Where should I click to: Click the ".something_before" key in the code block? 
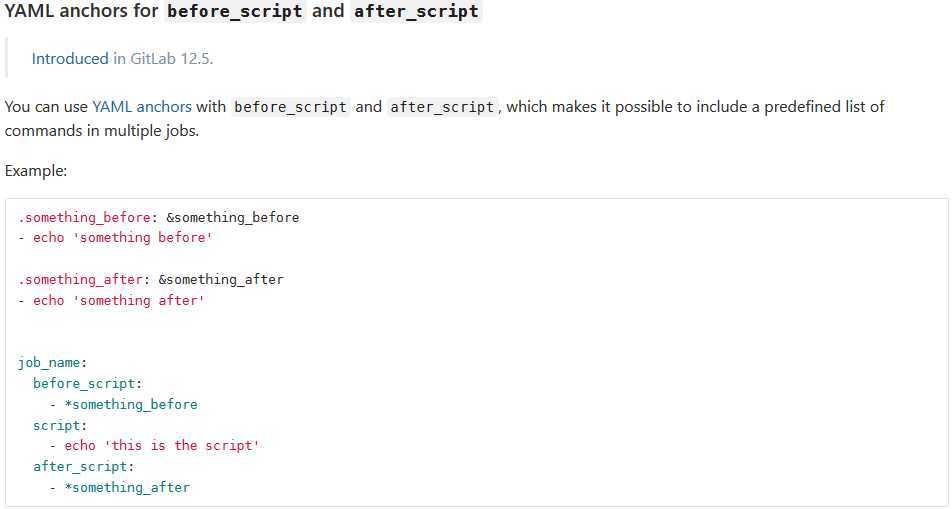click(83, 217)
